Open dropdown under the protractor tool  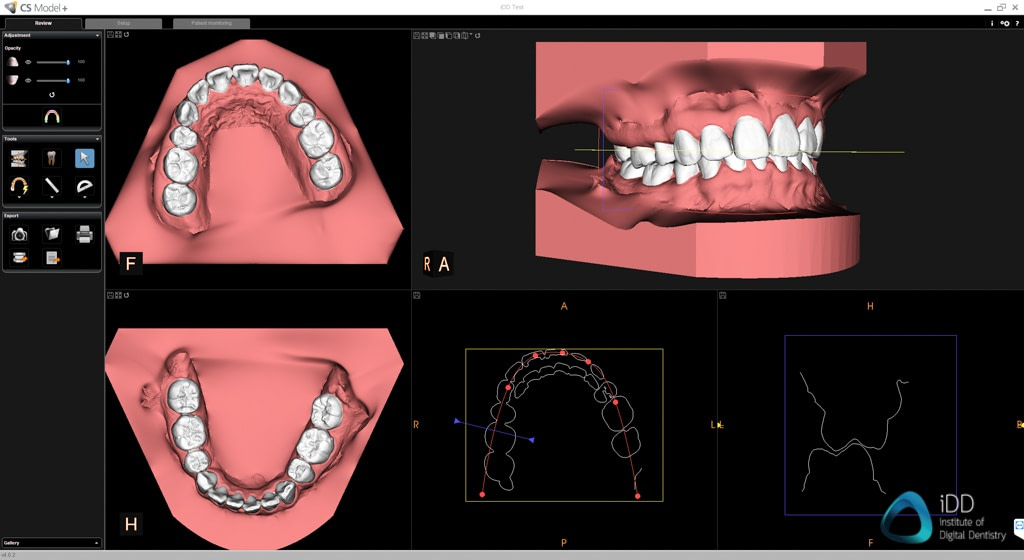pos(84,196)
